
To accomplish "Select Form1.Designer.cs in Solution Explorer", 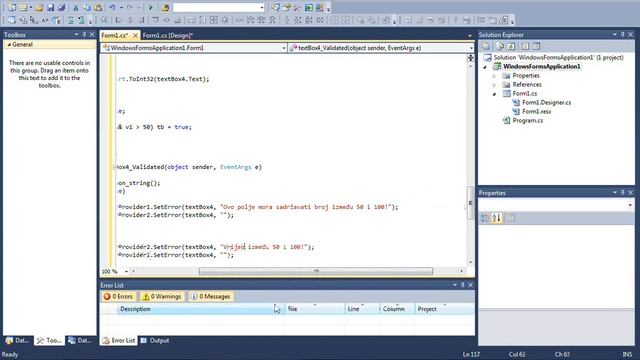I will coord(547,102).
